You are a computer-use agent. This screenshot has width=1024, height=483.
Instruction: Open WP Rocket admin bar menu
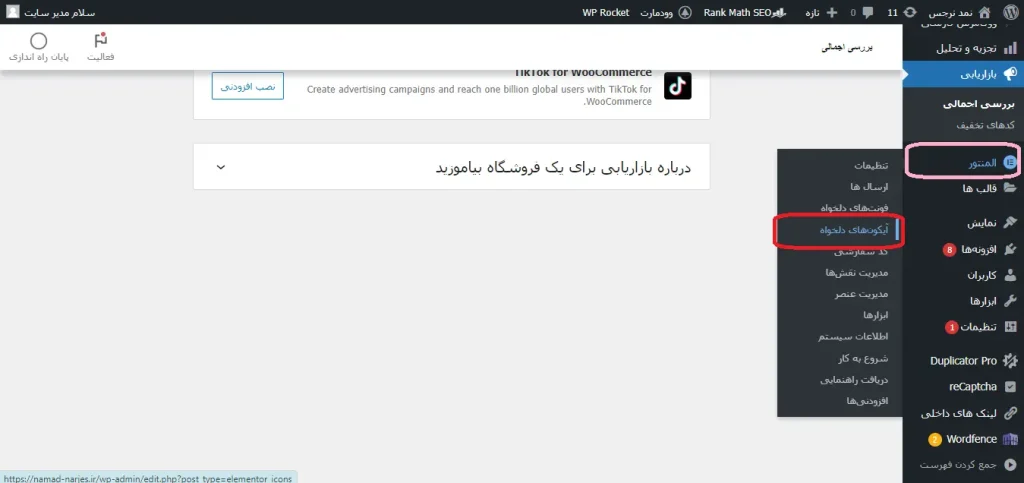[605, 12]
